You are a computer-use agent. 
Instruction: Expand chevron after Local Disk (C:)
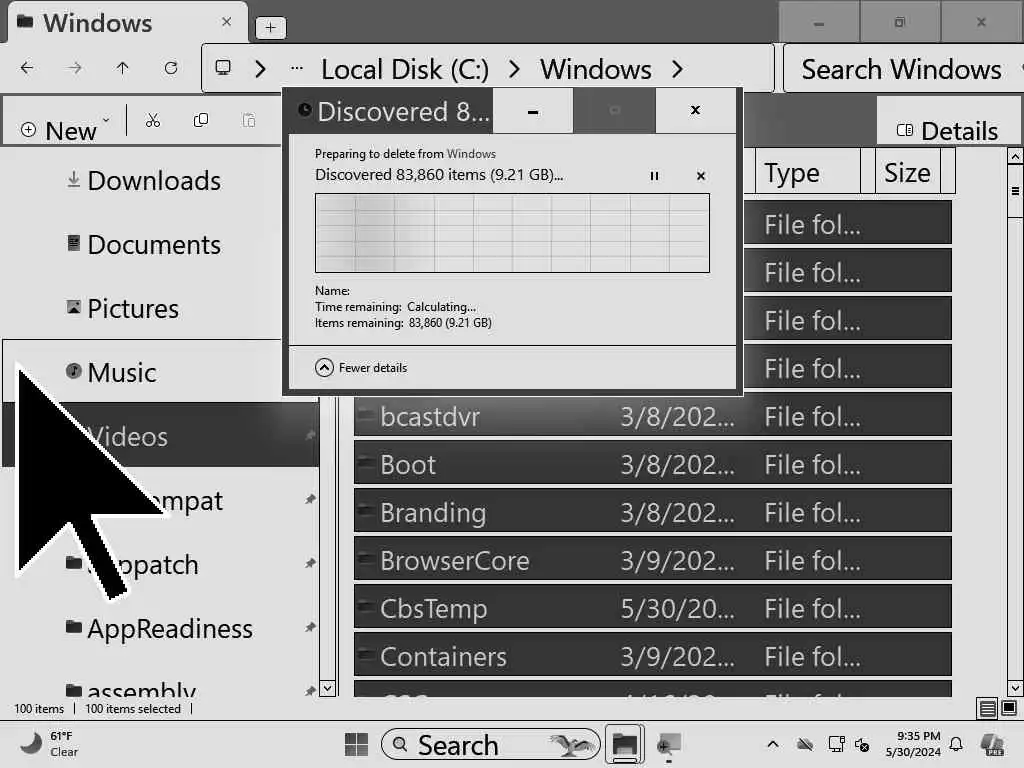point(514,69)
